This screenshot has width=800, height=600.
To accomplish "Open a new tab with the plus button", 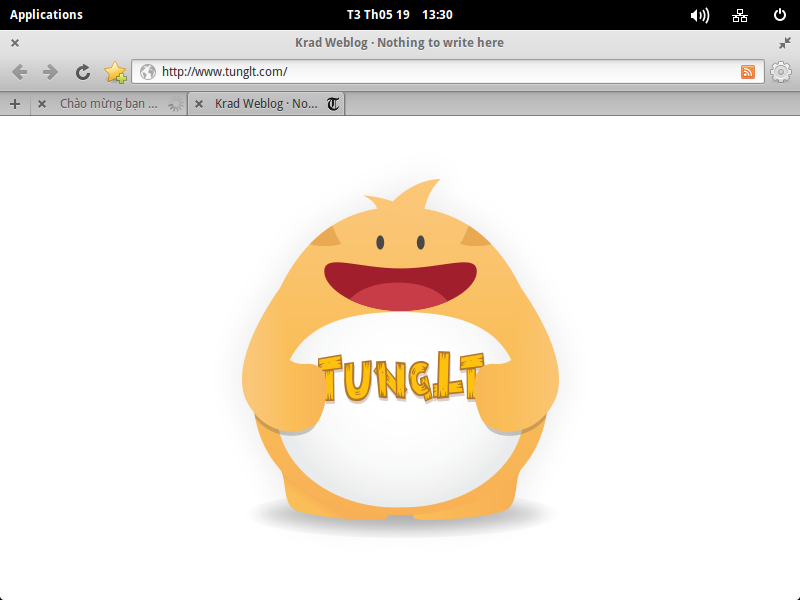I will coord(15,104).
